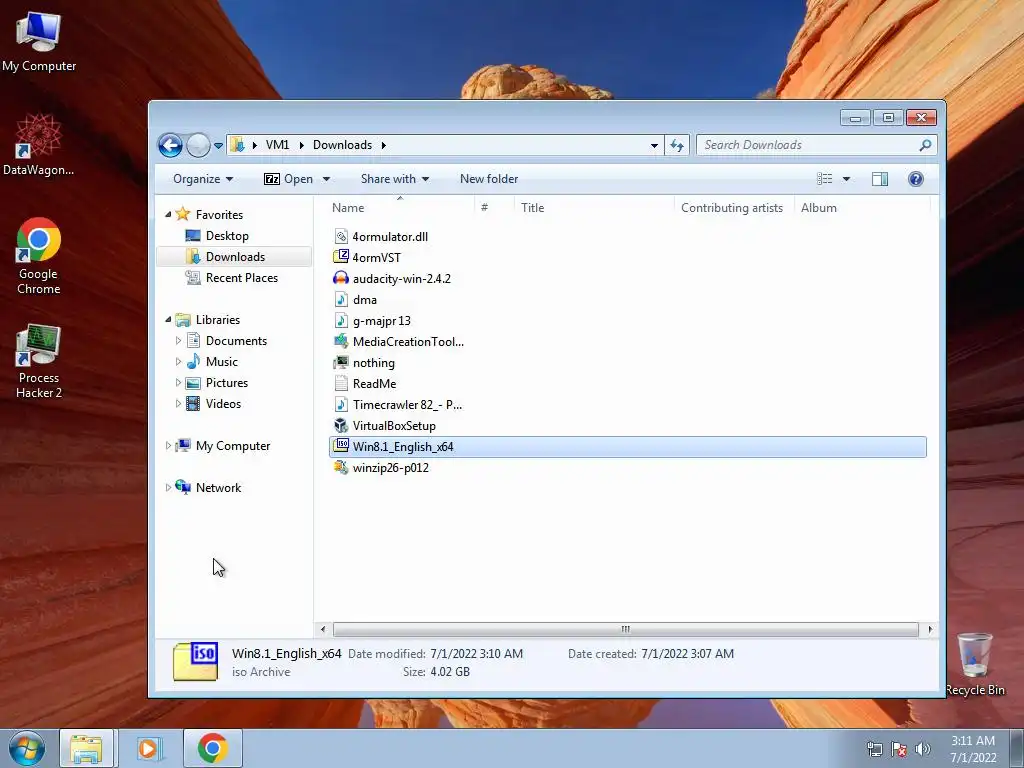Open the dropdown arrow beside Open
Viewport: 1024px width, 768px height.
pos(326,179)
